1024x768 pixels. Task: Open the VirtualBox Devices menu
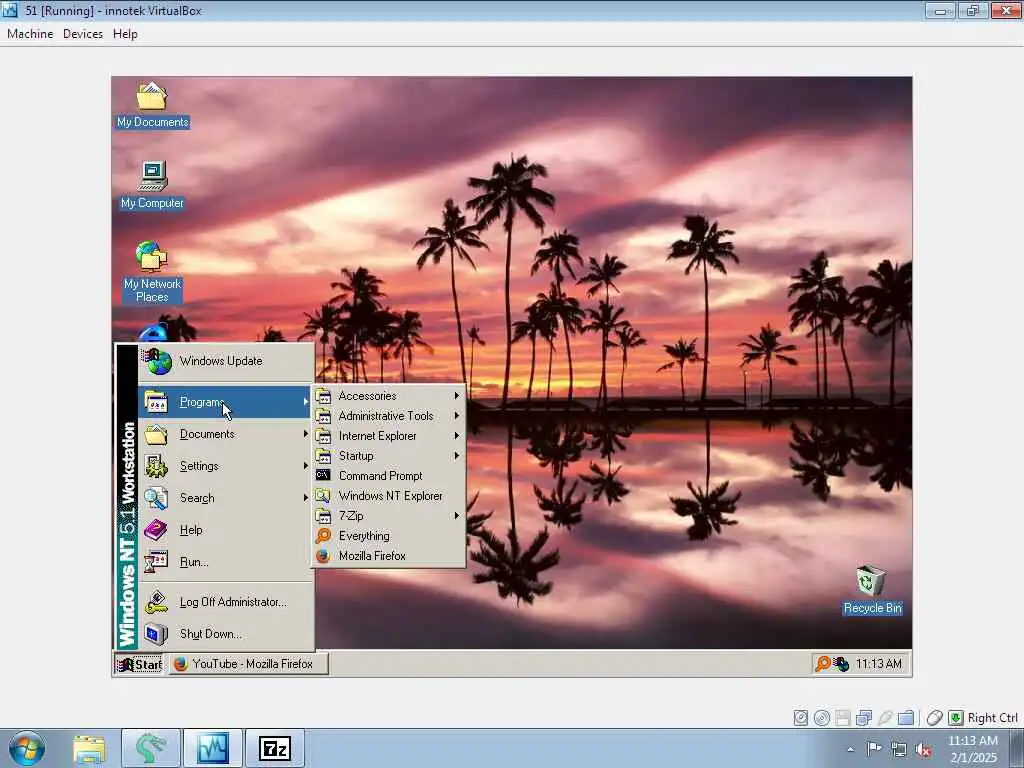(x=83, y=34)
